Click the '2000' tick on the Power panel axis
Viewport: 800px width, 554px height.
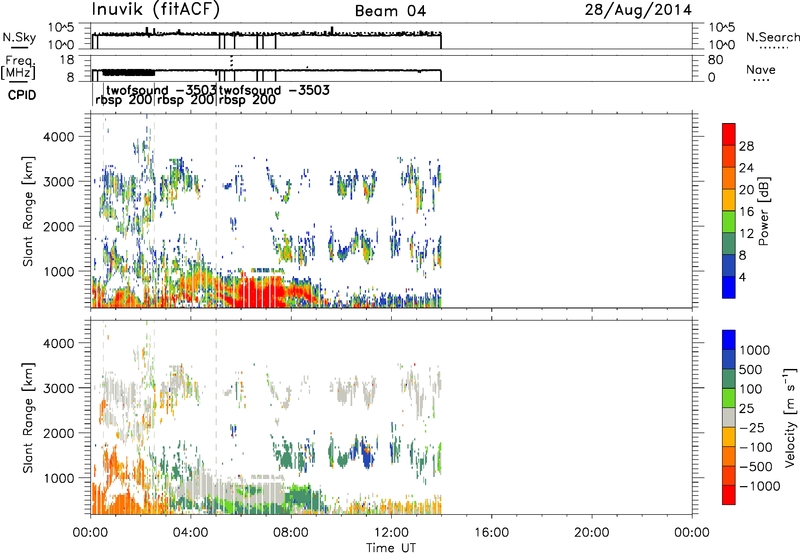pyautogui.click(x=58, y=226)
